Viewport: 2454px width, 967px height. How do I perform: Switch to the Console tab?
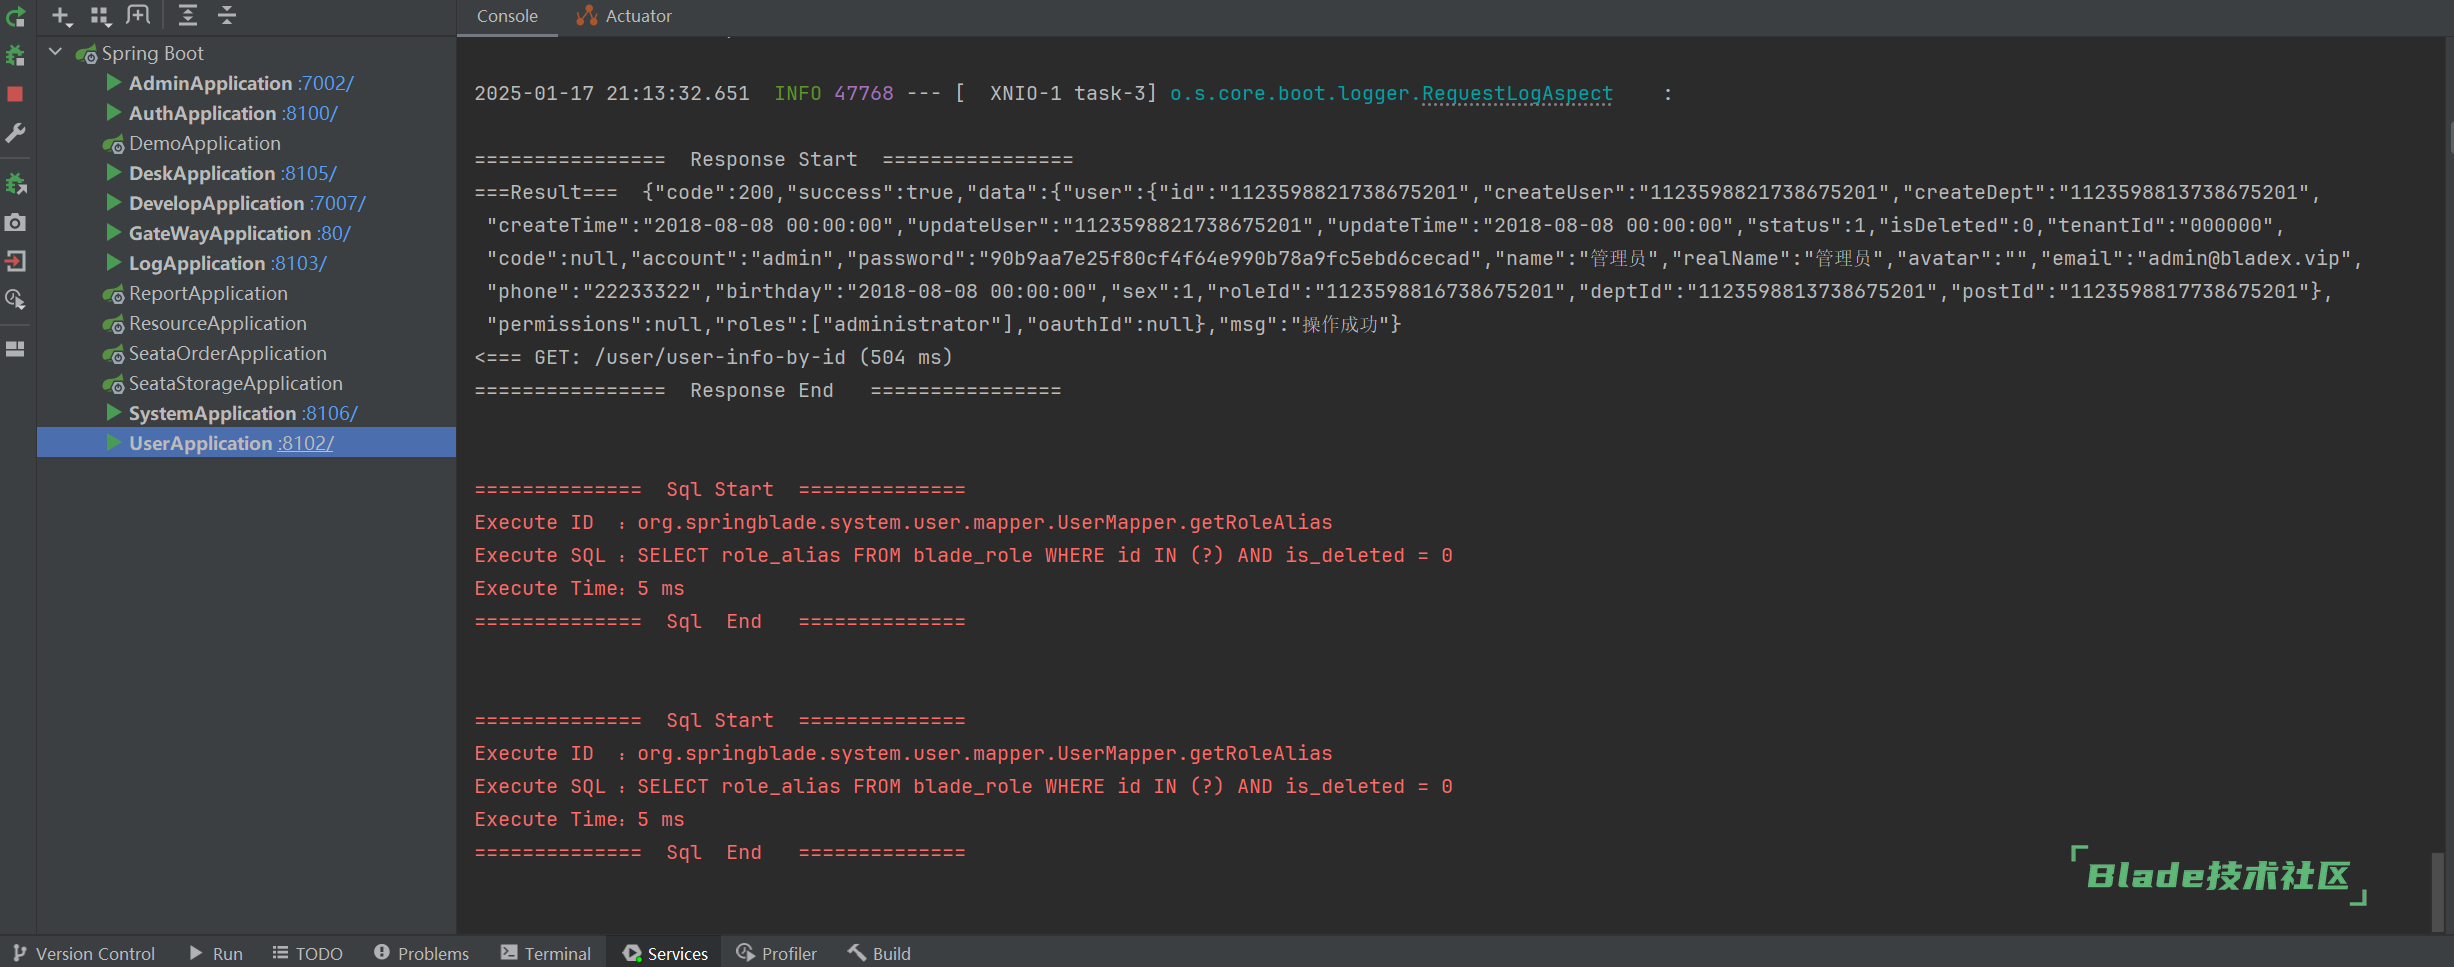click(507, 16)
